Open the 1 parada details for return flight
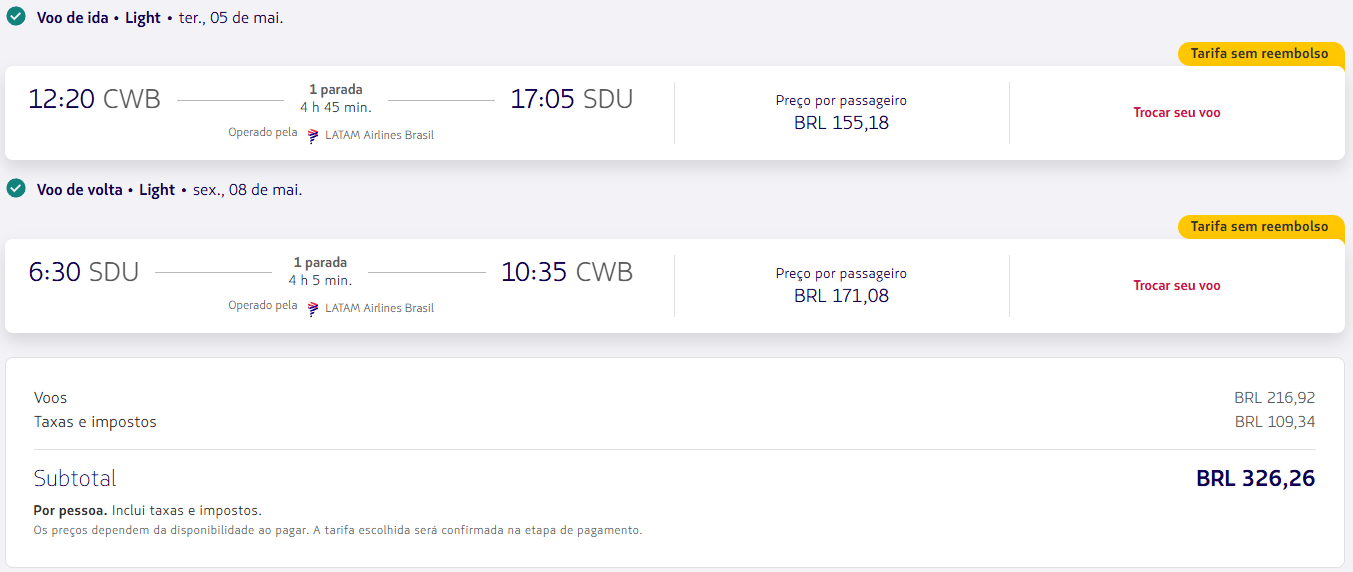The image size is (1353, 572). 320,263
